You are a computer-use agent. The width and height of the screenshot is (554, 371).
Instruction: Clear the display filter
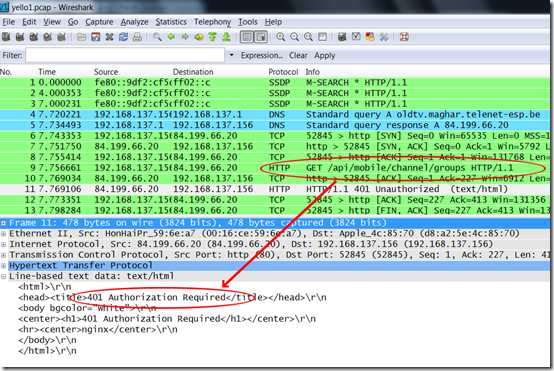point(298,55)
